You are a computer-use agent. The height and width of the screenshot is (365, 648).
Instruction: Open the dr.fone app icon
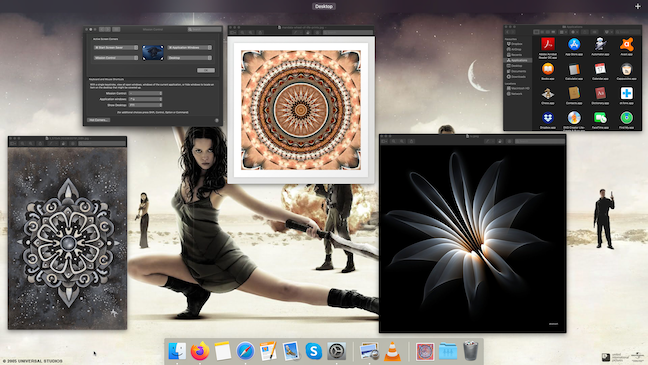point(627,93)
